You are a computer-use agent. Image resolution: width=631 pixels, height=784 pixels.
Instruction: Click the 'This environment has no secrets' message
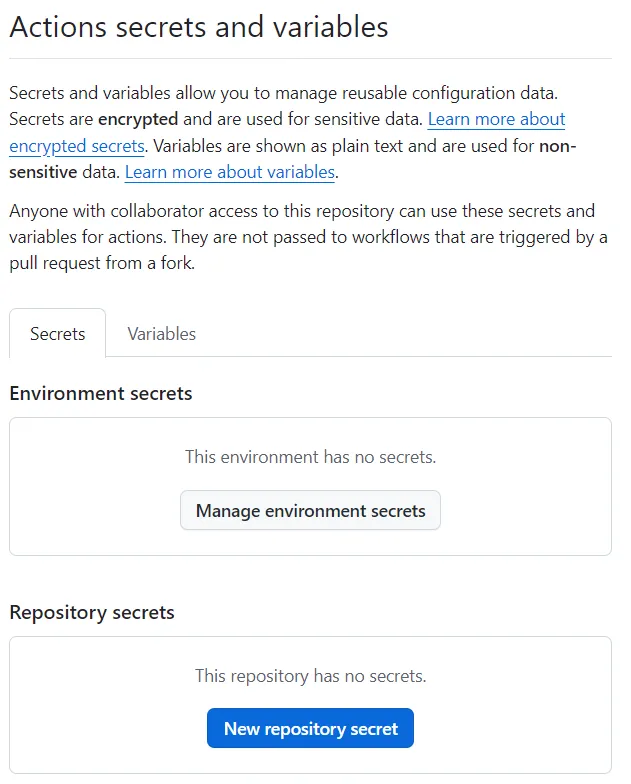pos(310,457)
